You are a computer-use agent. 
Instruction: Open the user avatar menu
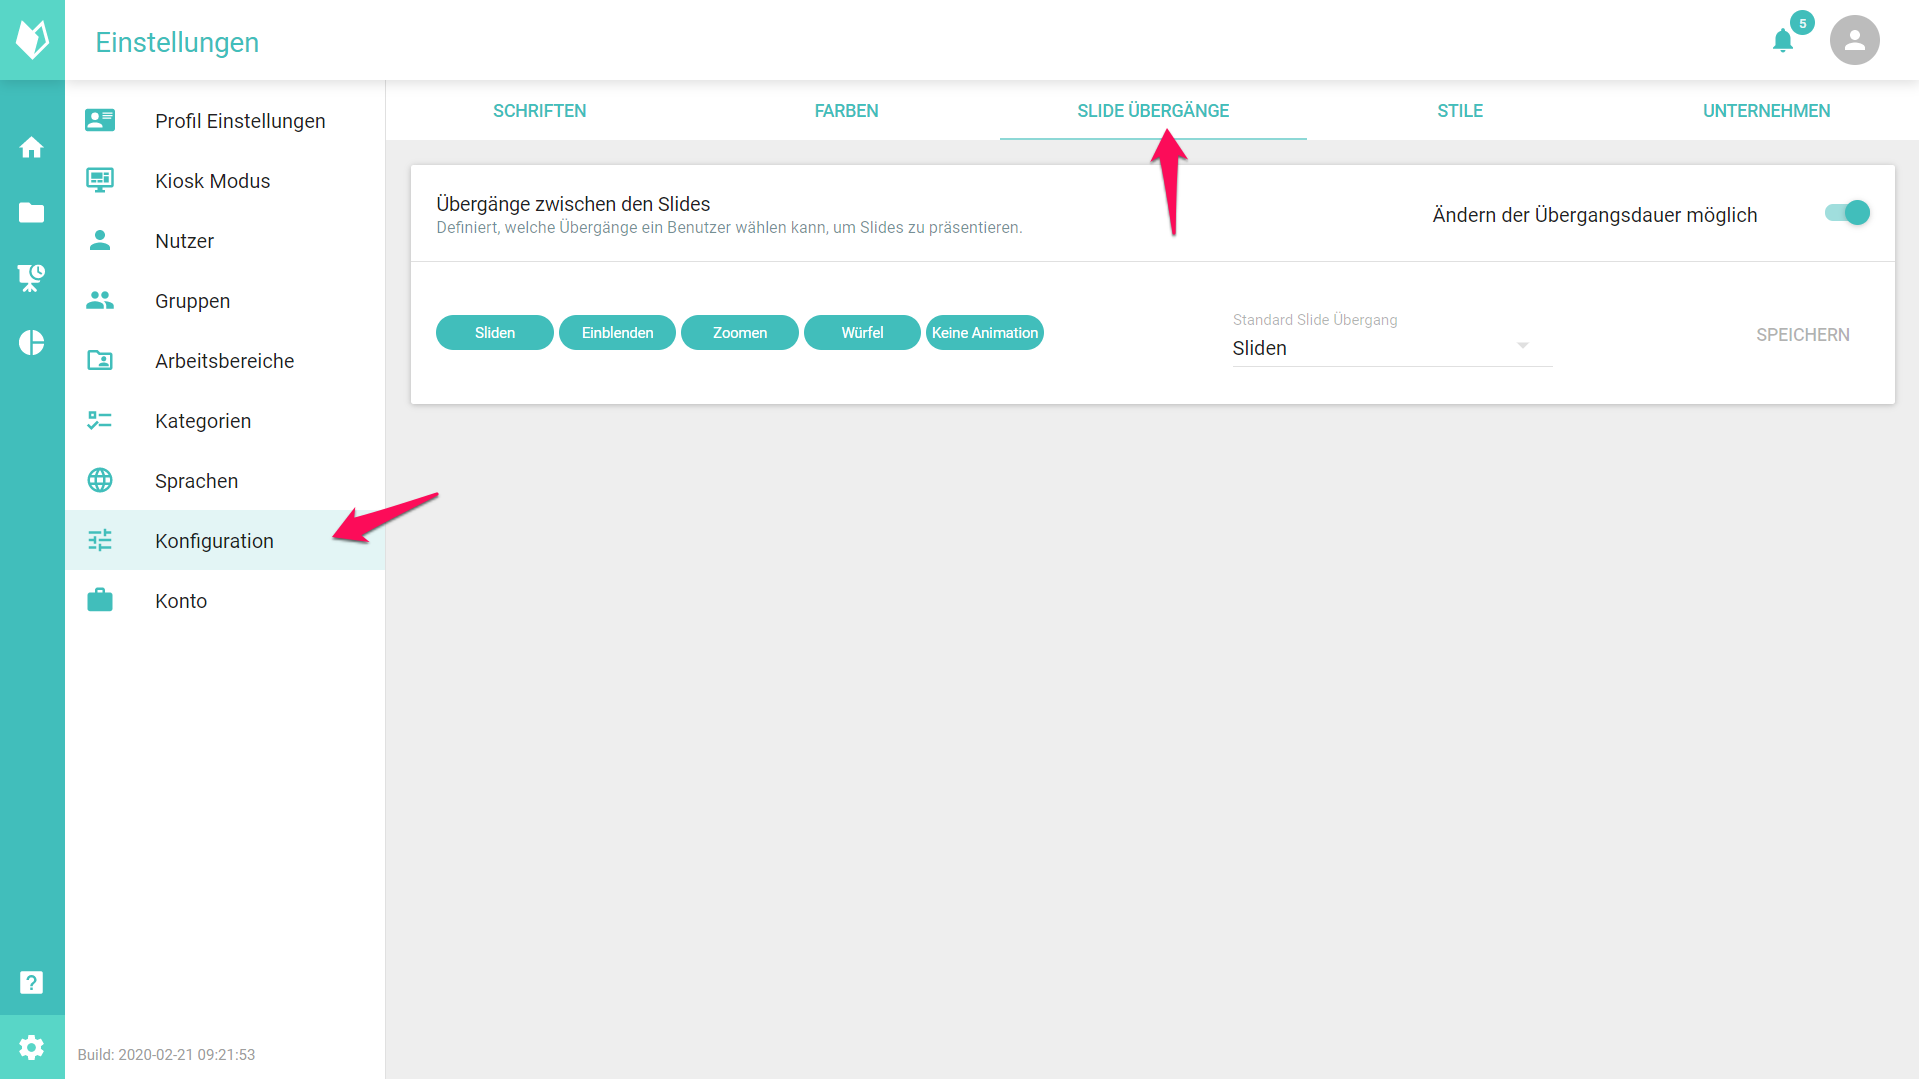point(1854,40)
